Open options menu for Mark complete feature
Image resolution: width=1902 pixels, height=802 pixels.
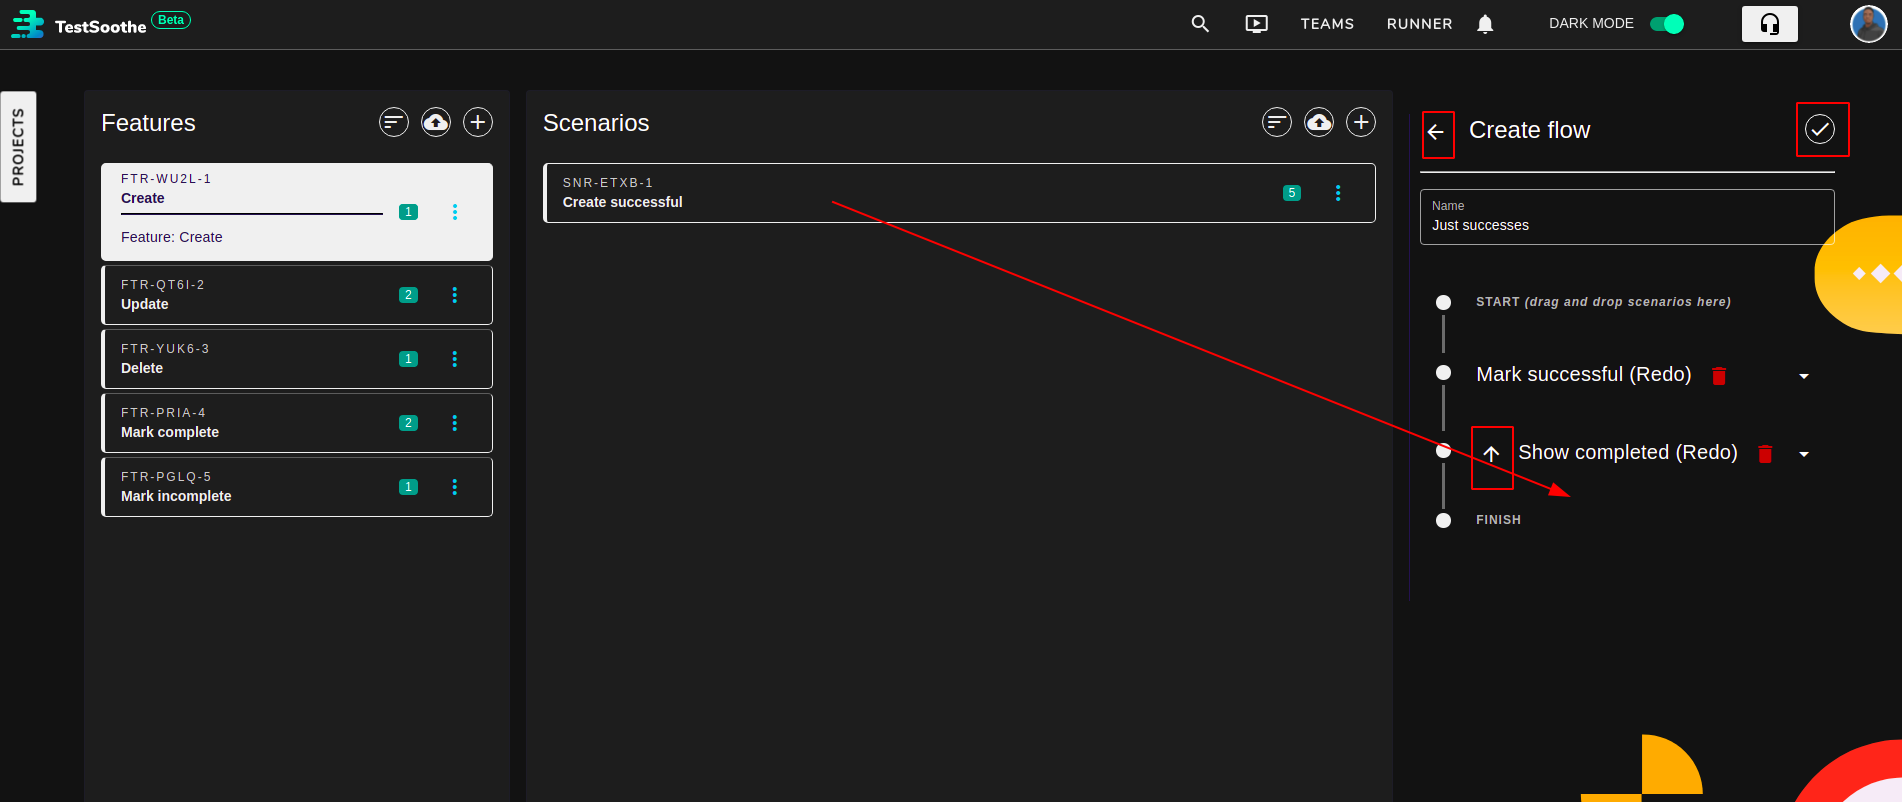[x=455, y=423]
